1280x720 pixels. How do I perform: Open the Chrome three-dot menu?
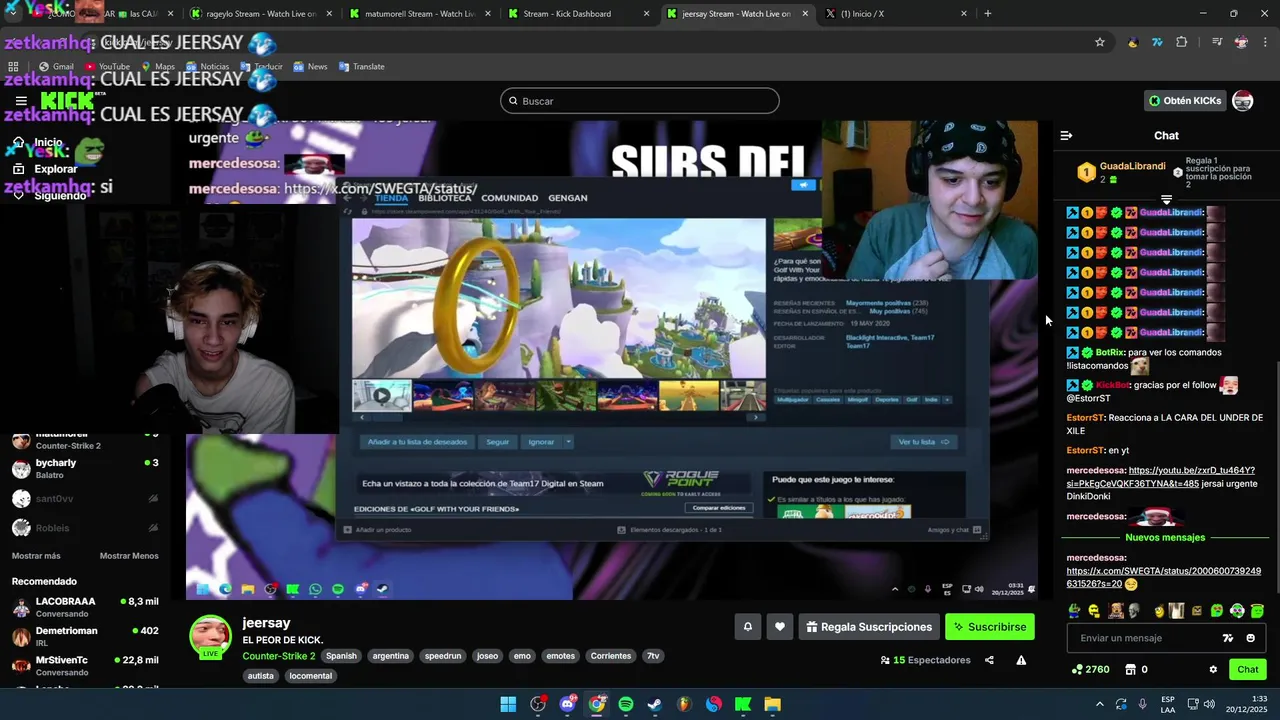click(x=1265, y=42)
